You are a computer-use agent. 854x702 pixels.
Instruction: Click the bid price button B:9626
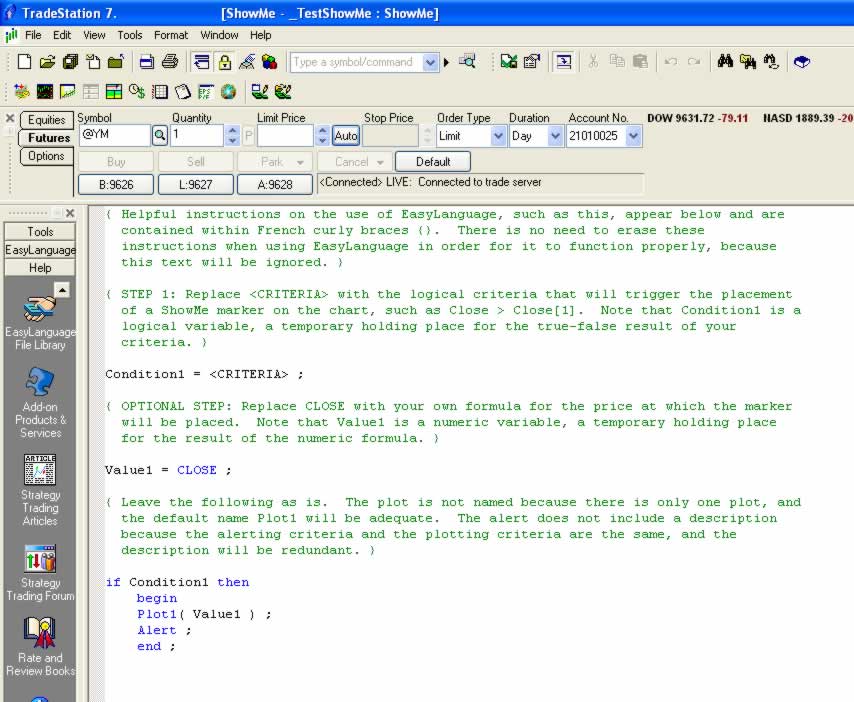click(x=116, y=185)
